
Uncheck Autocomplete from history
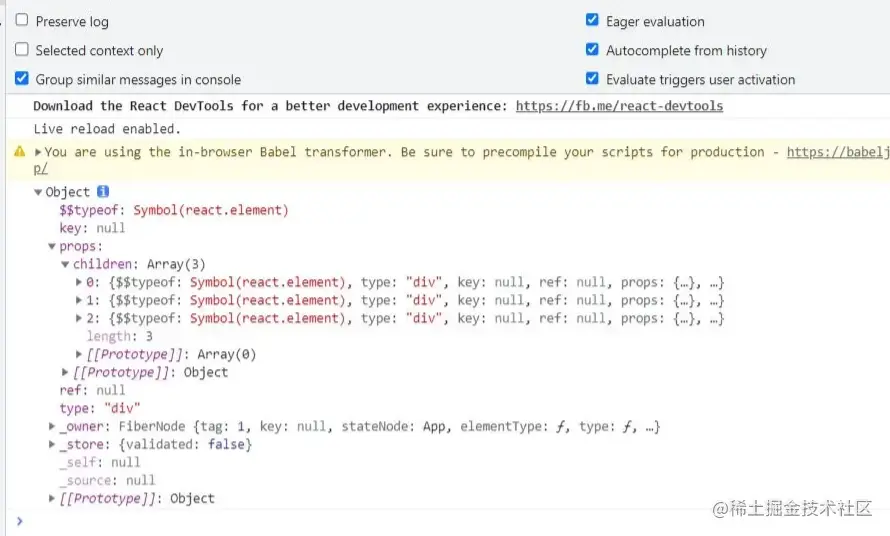coord(592,49)
